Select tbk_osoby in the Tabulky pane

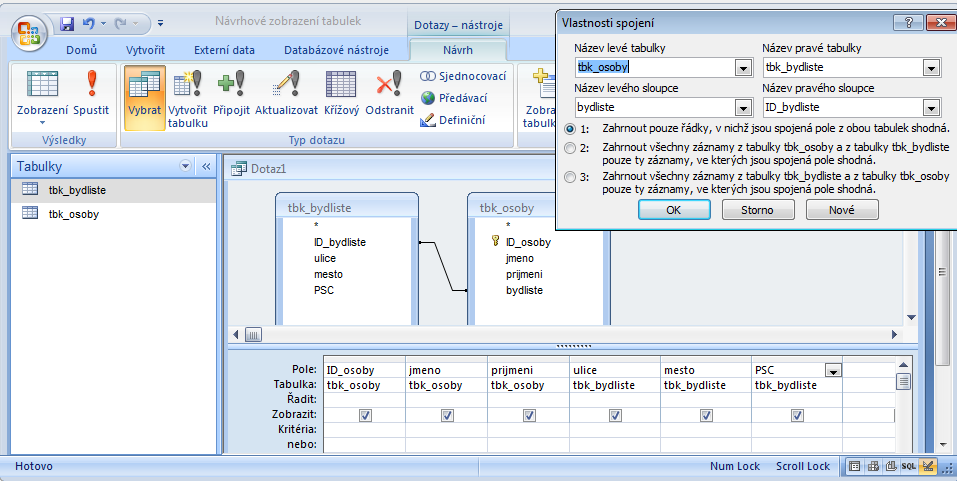point(73,213)
